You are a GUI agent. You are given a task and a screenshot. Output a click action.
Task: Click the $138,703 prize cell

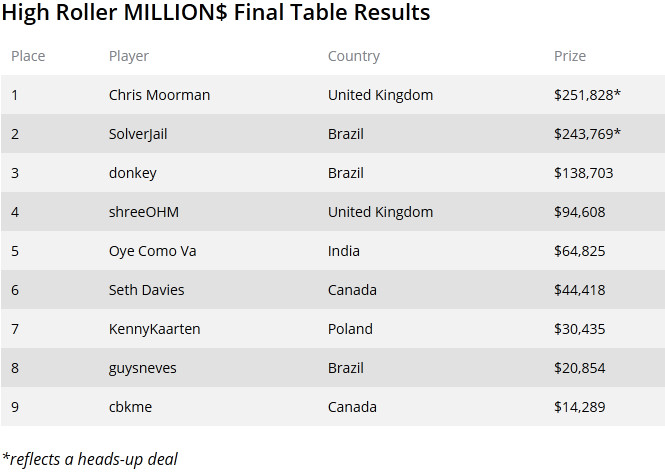(x=584, y=173)
